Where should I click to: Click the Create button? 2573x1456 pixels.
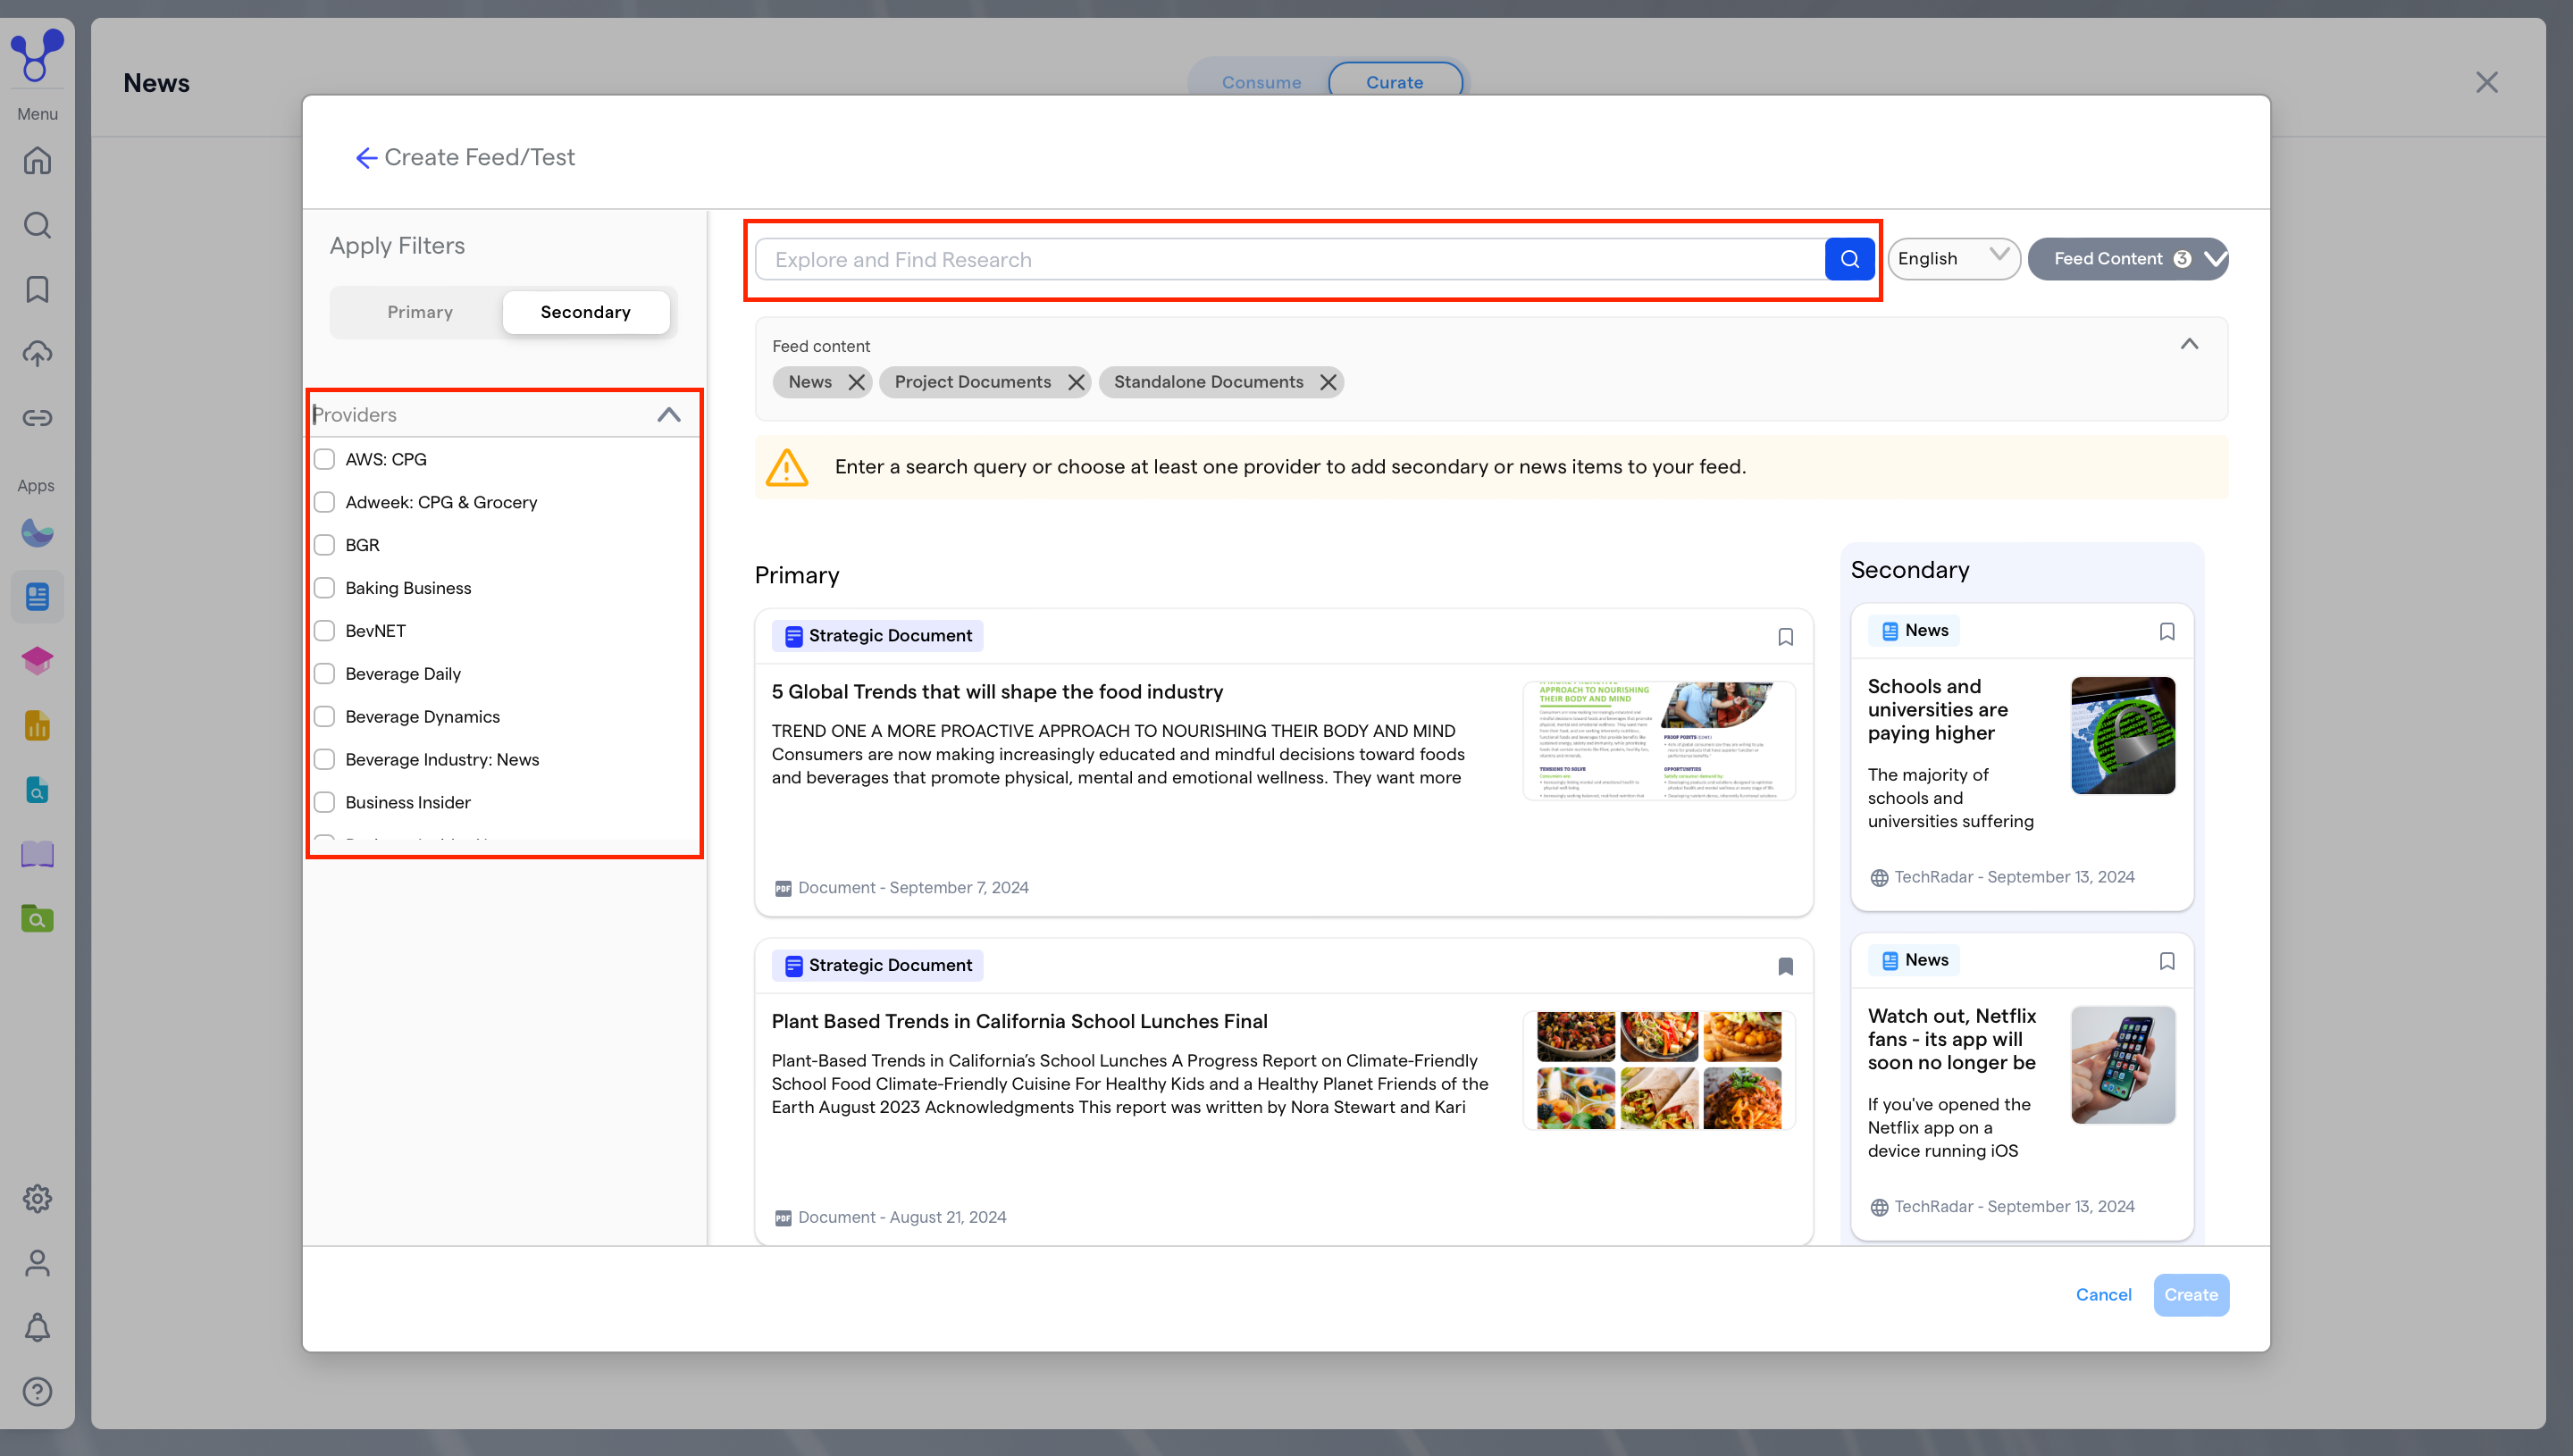[x=2191, y=1295]
